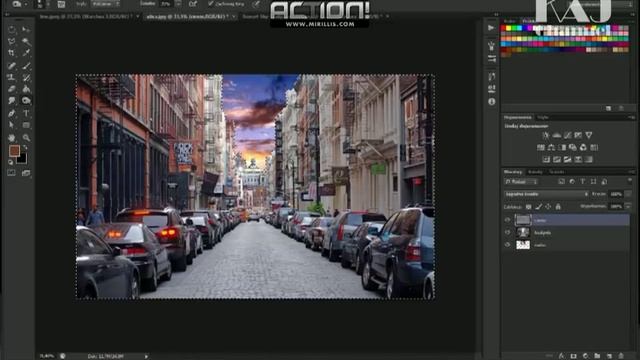Select the highlighted Burn/Sponge tool
640x360 pixels.
click(x=26, y=100)
